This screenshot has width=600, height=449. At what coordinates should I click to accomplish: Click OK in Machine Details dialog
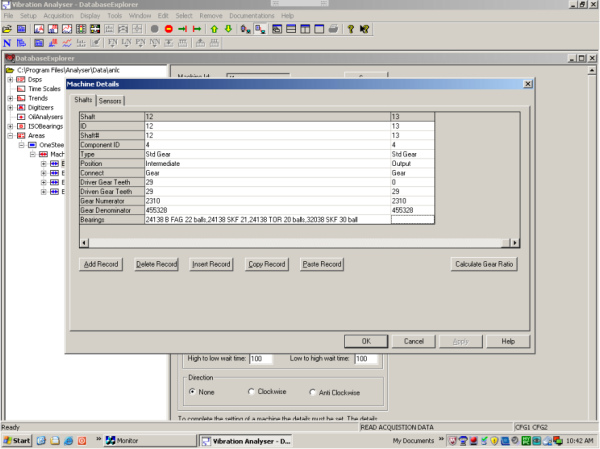(x=366, y=341)
